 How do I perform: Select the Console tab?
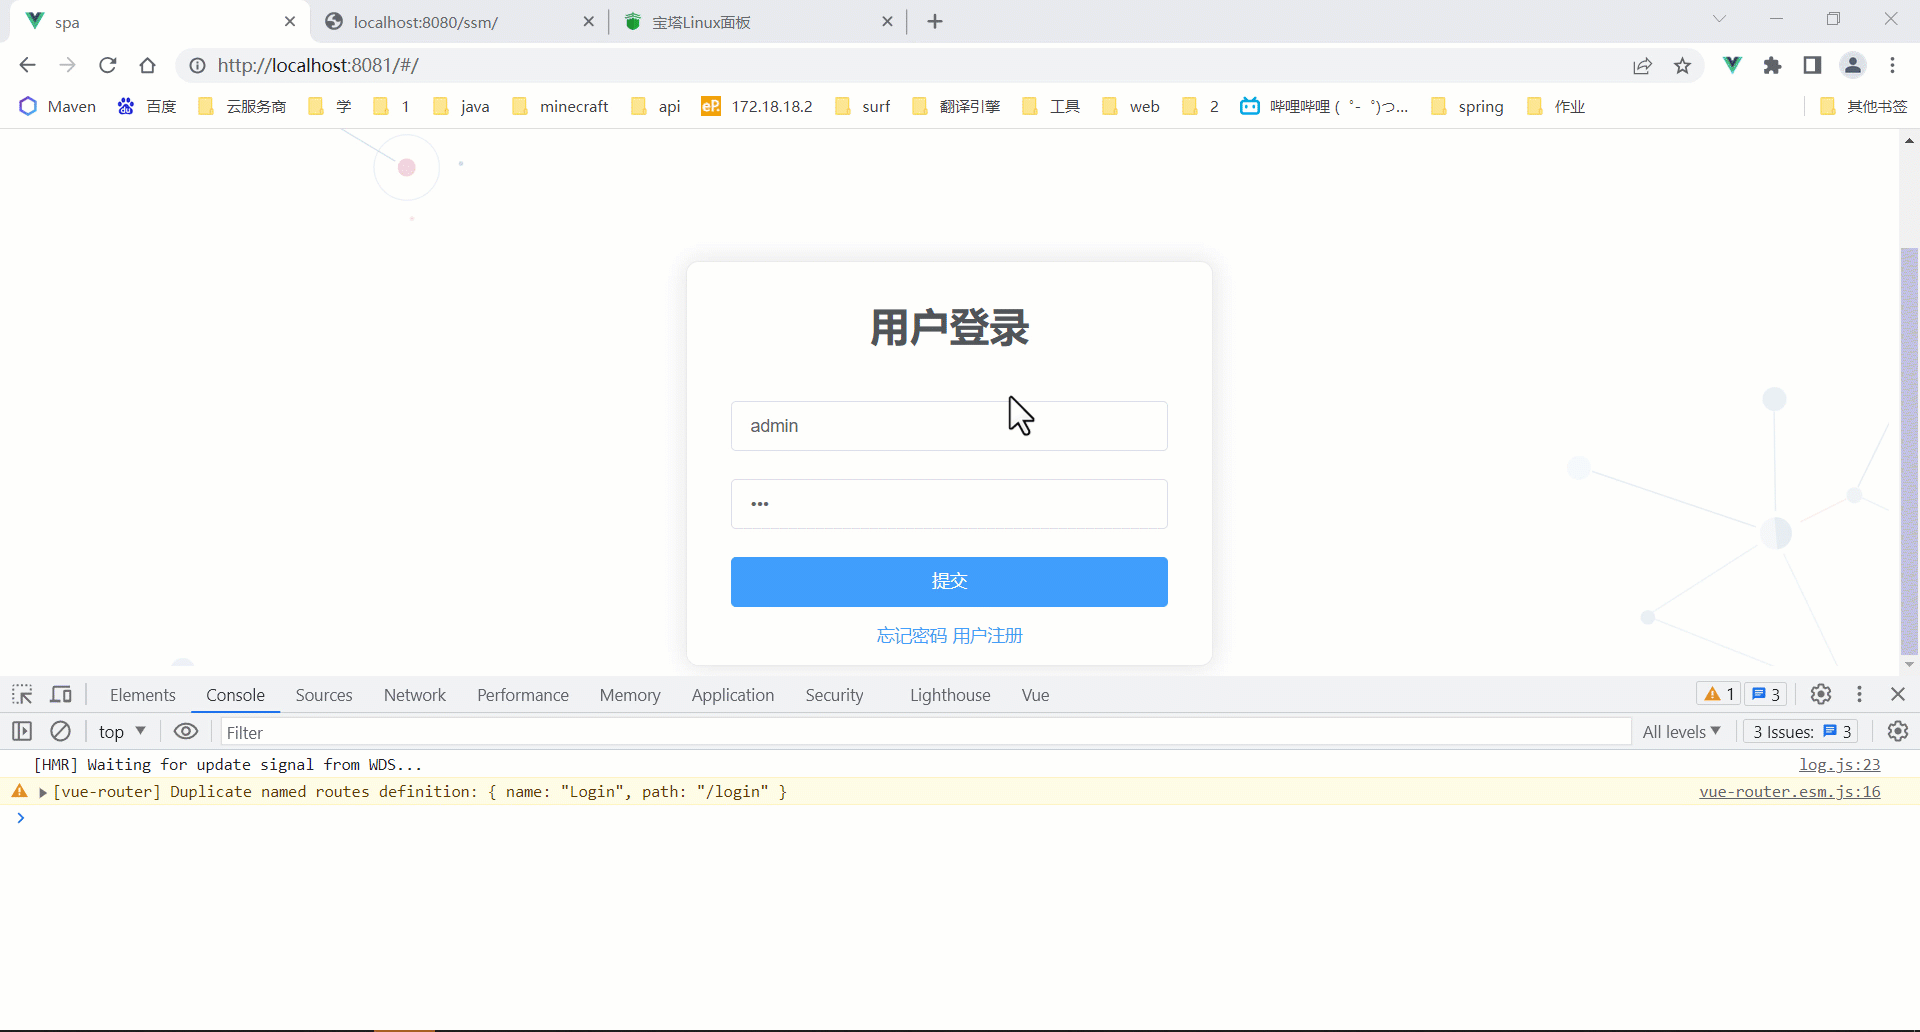coord(235,695)
